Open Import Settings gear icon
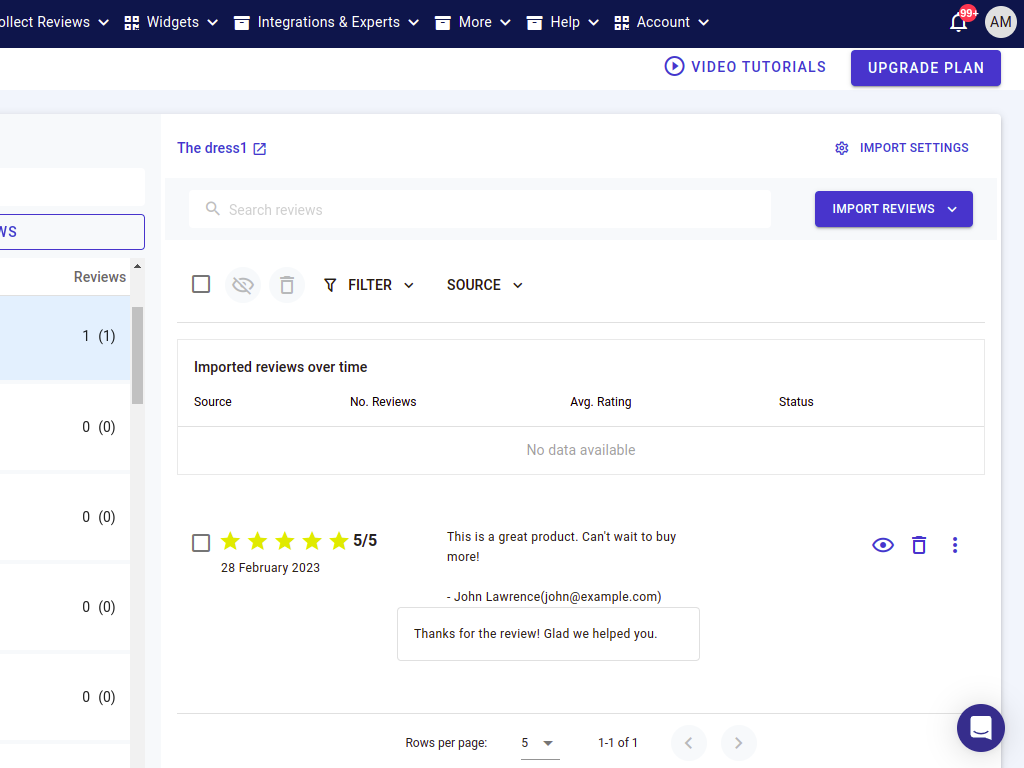This screenshot has height=768, width=1024. [842, 148]
